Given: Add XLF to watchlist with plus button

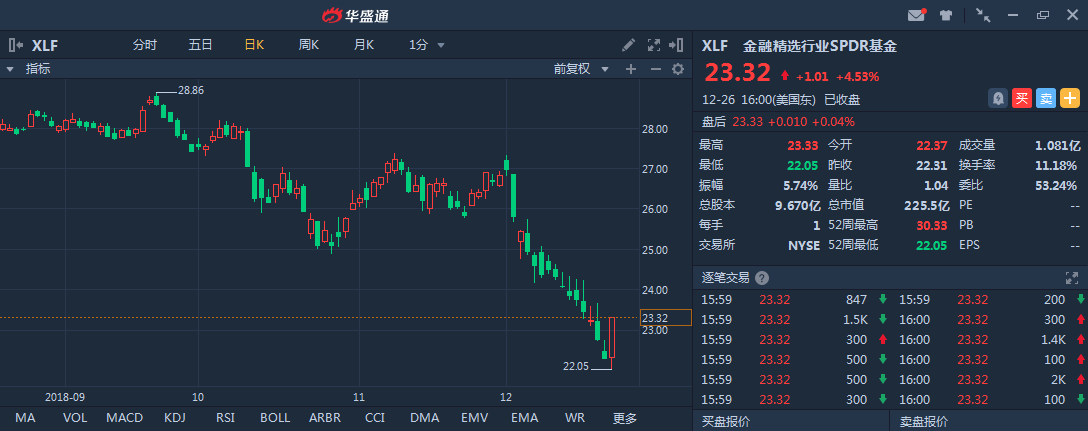Looking at the screenshot, I should (1070, 98).
